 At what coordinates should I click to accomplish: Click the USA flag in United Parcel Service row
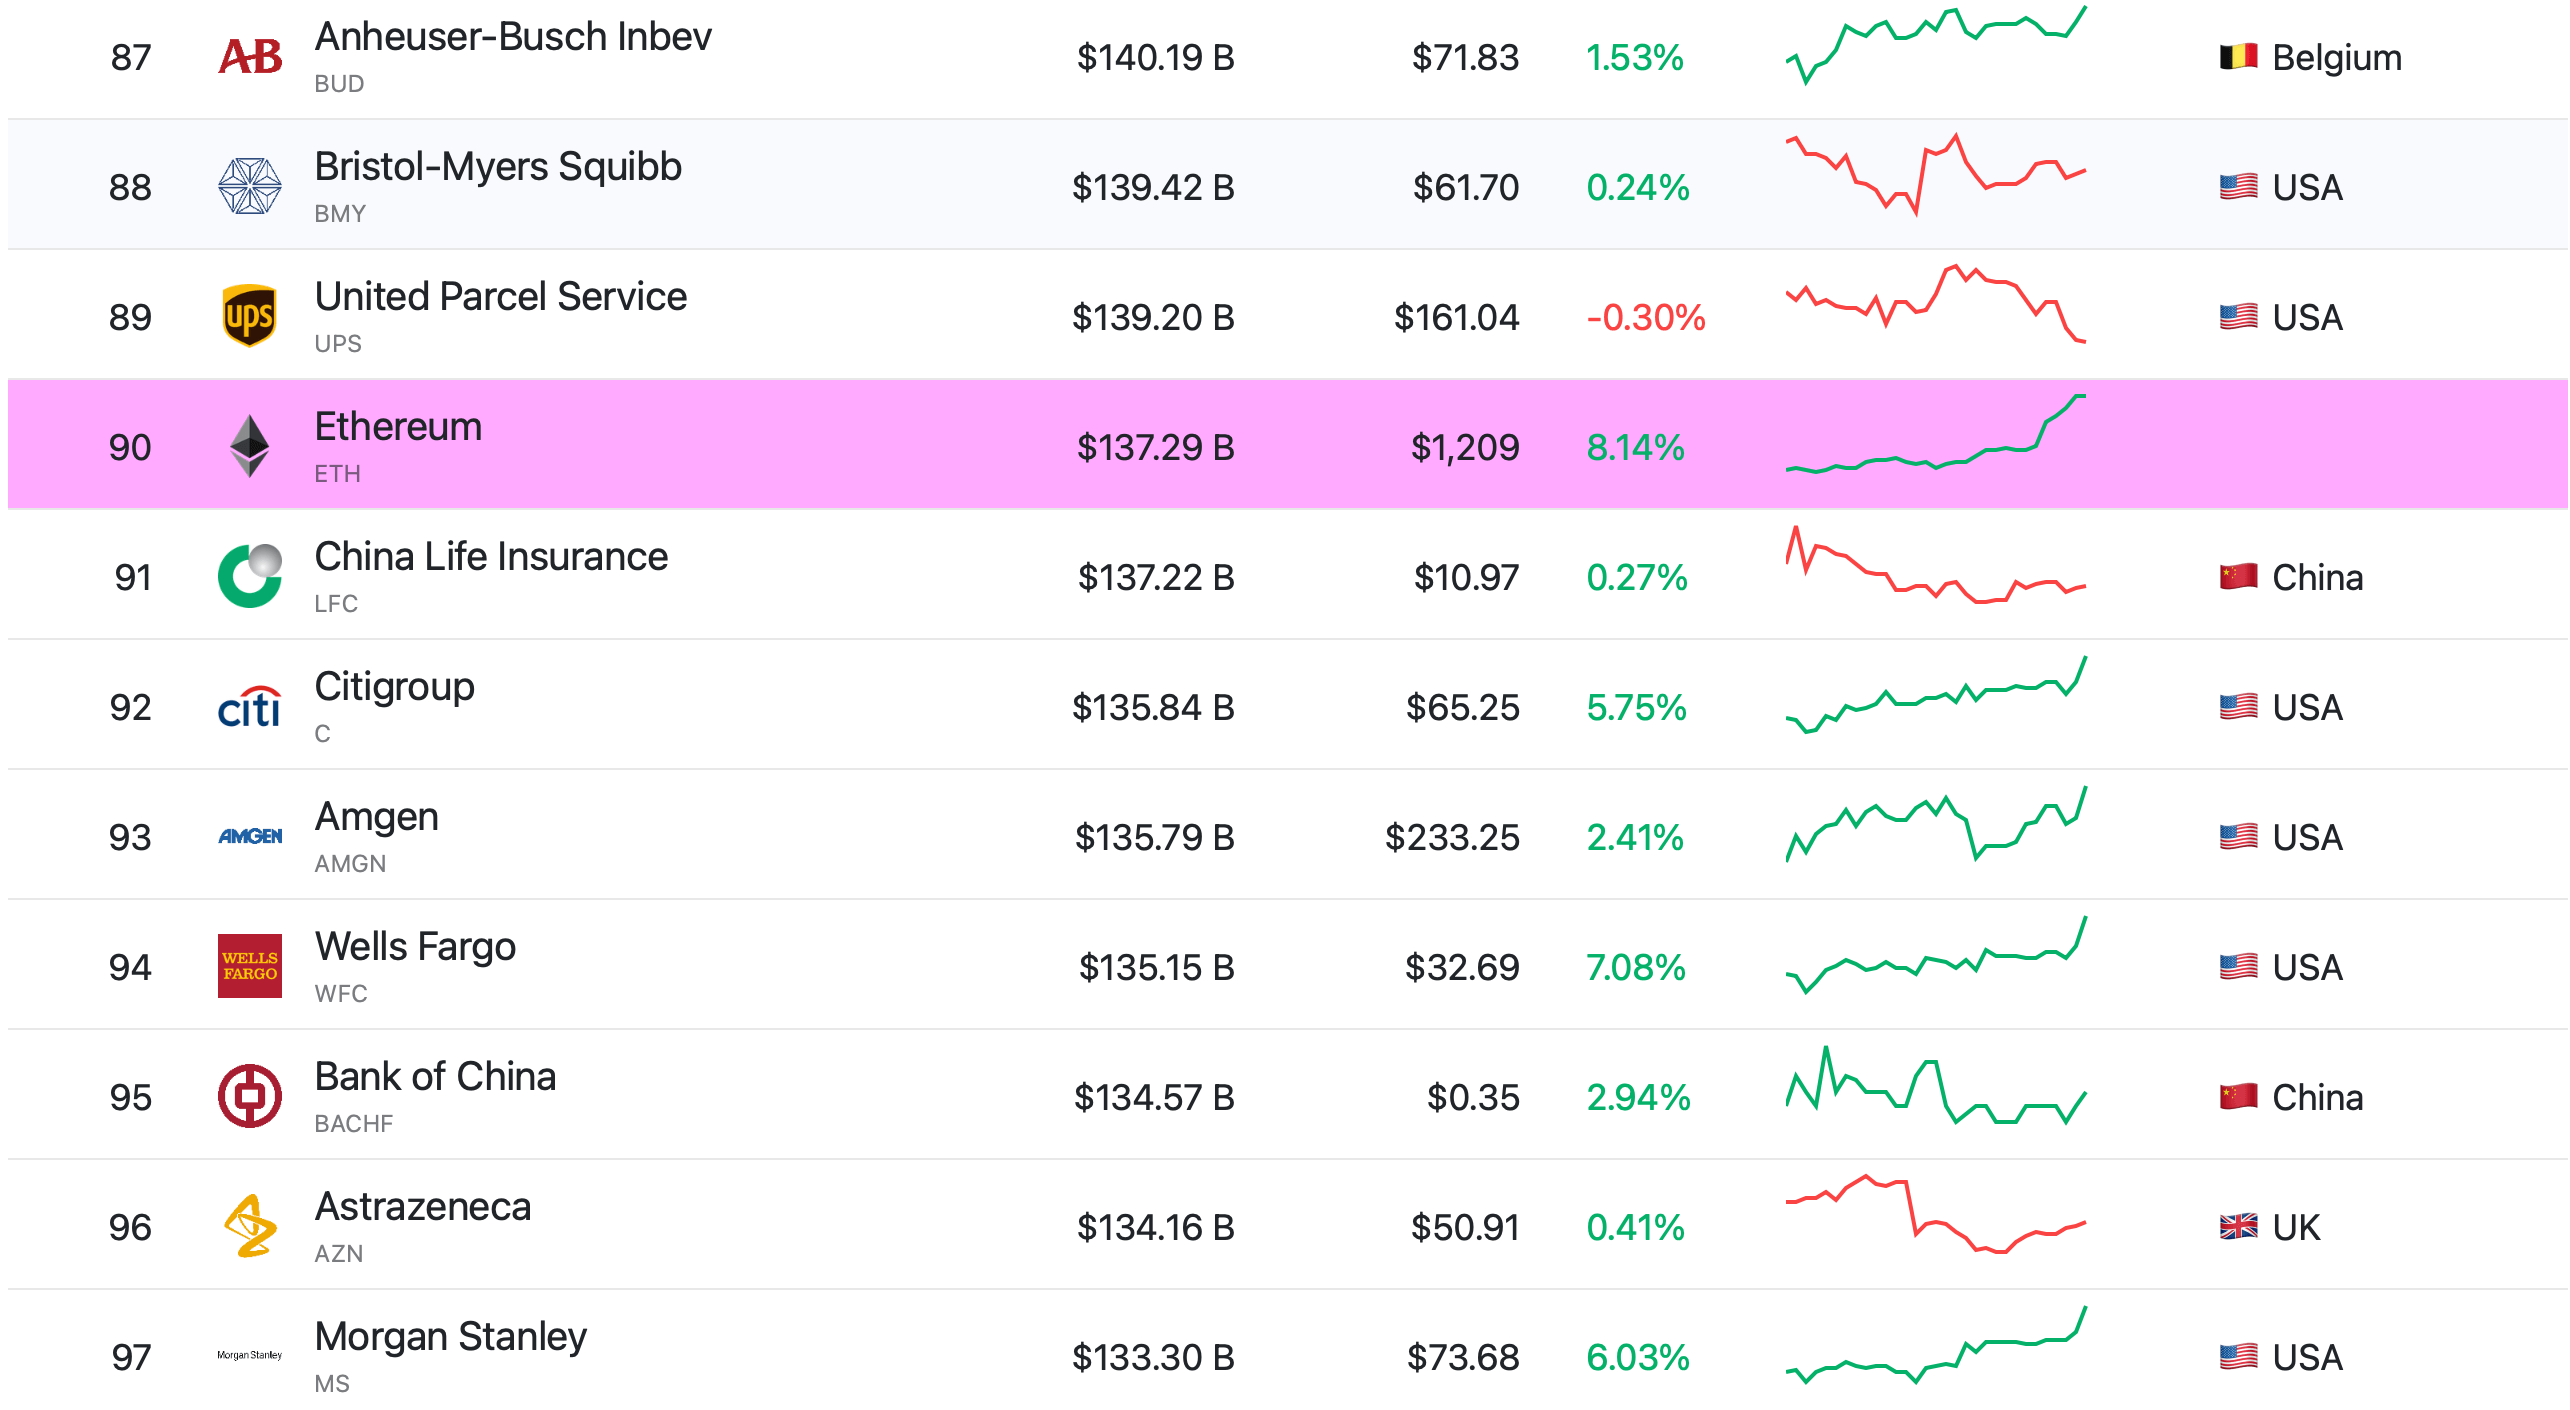pyautogui.click(x=2239, y=317)
